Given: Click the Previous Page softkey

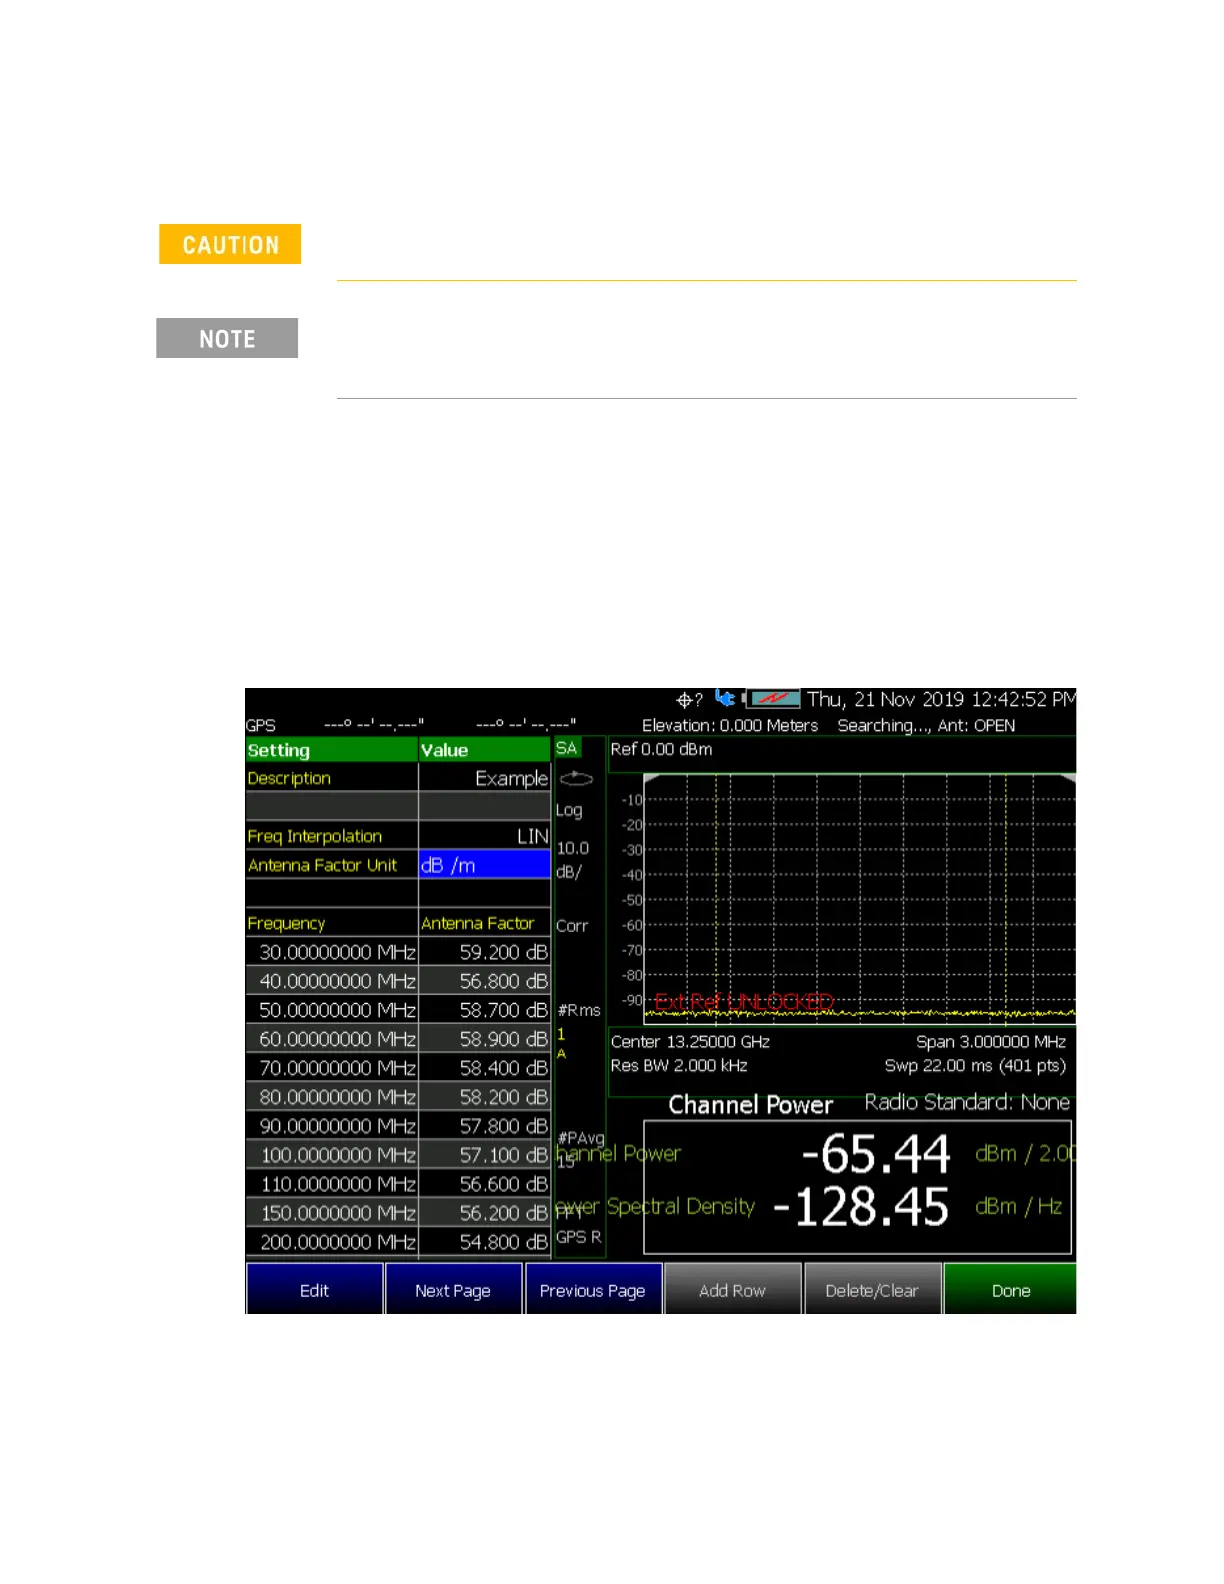Looking at the screenshot, I should [x=593, y=1290].
